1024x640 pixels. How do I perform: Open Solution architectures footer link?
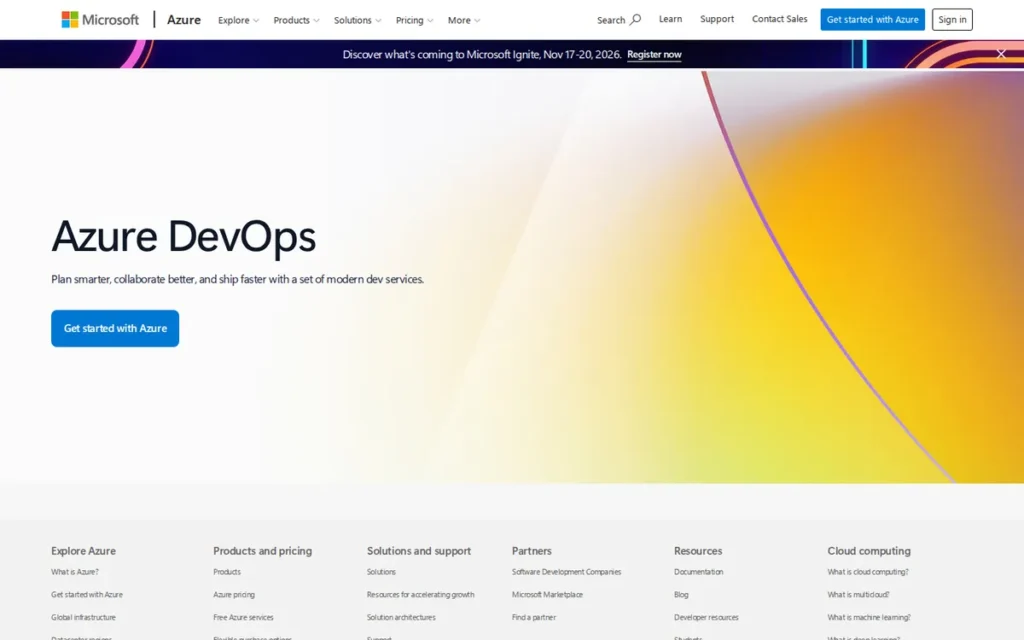click(x=401, y=617)
